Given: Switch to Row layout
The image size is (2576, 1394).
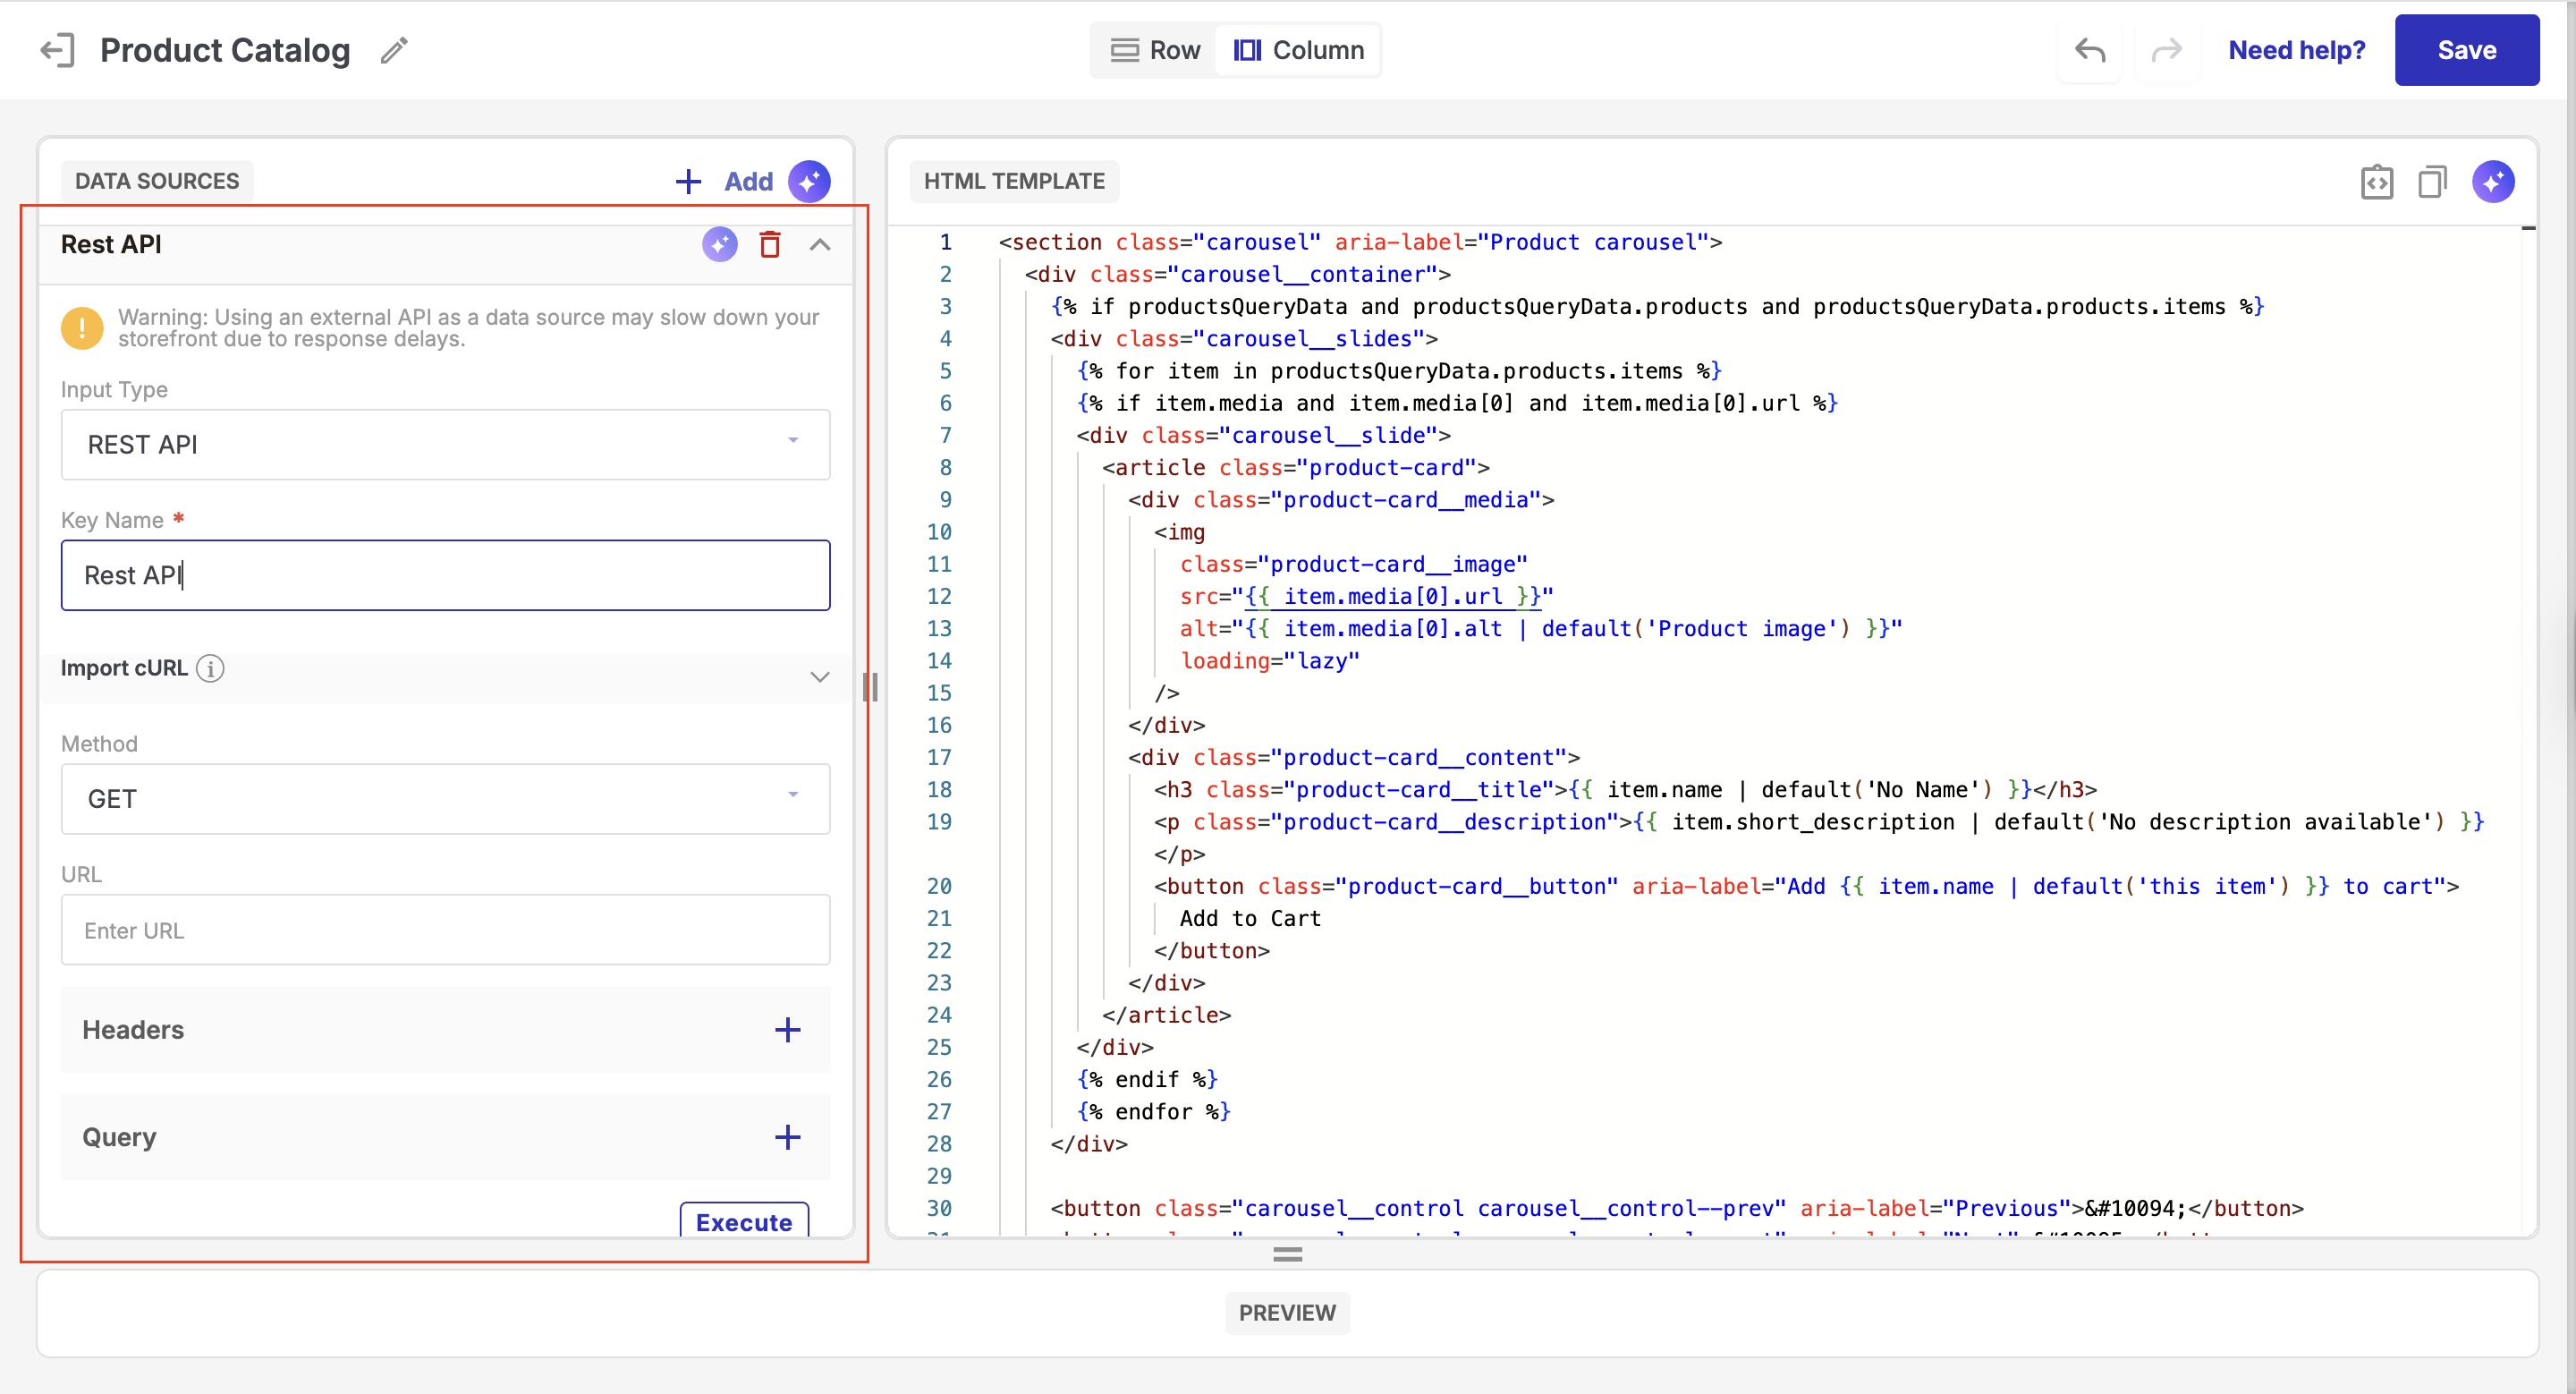Looking at the screenshot, I should click(x=1155, y=50).
